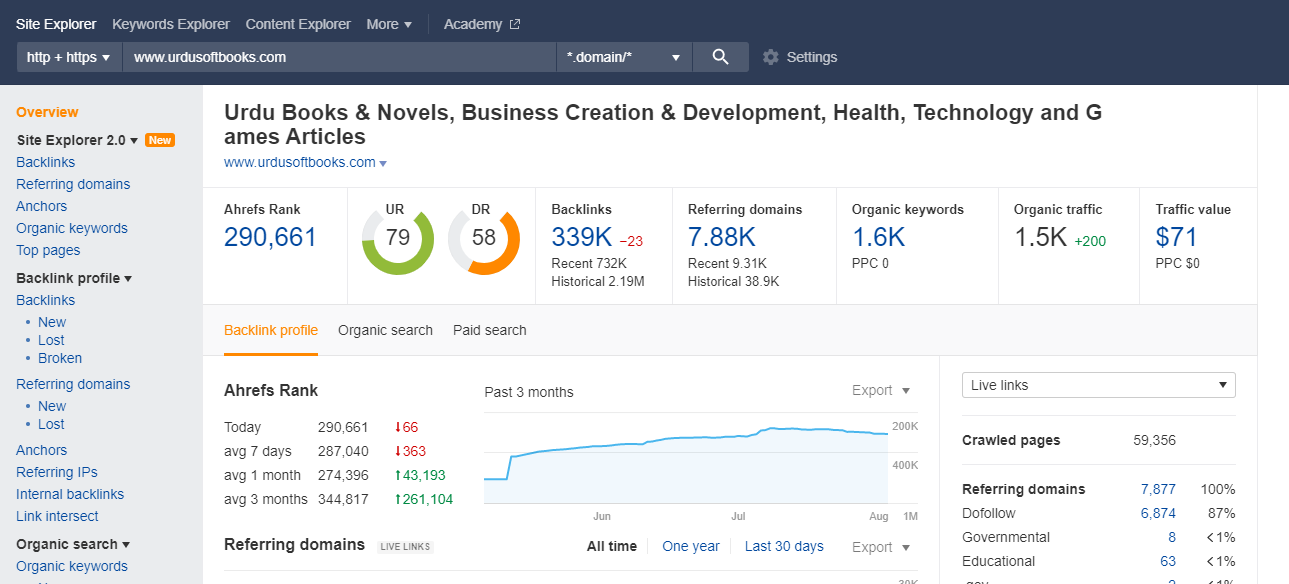This screenshot has height=584, width=1289.
Task: Click the Crawled pages value 59,356
Action: pos(1154,440)
